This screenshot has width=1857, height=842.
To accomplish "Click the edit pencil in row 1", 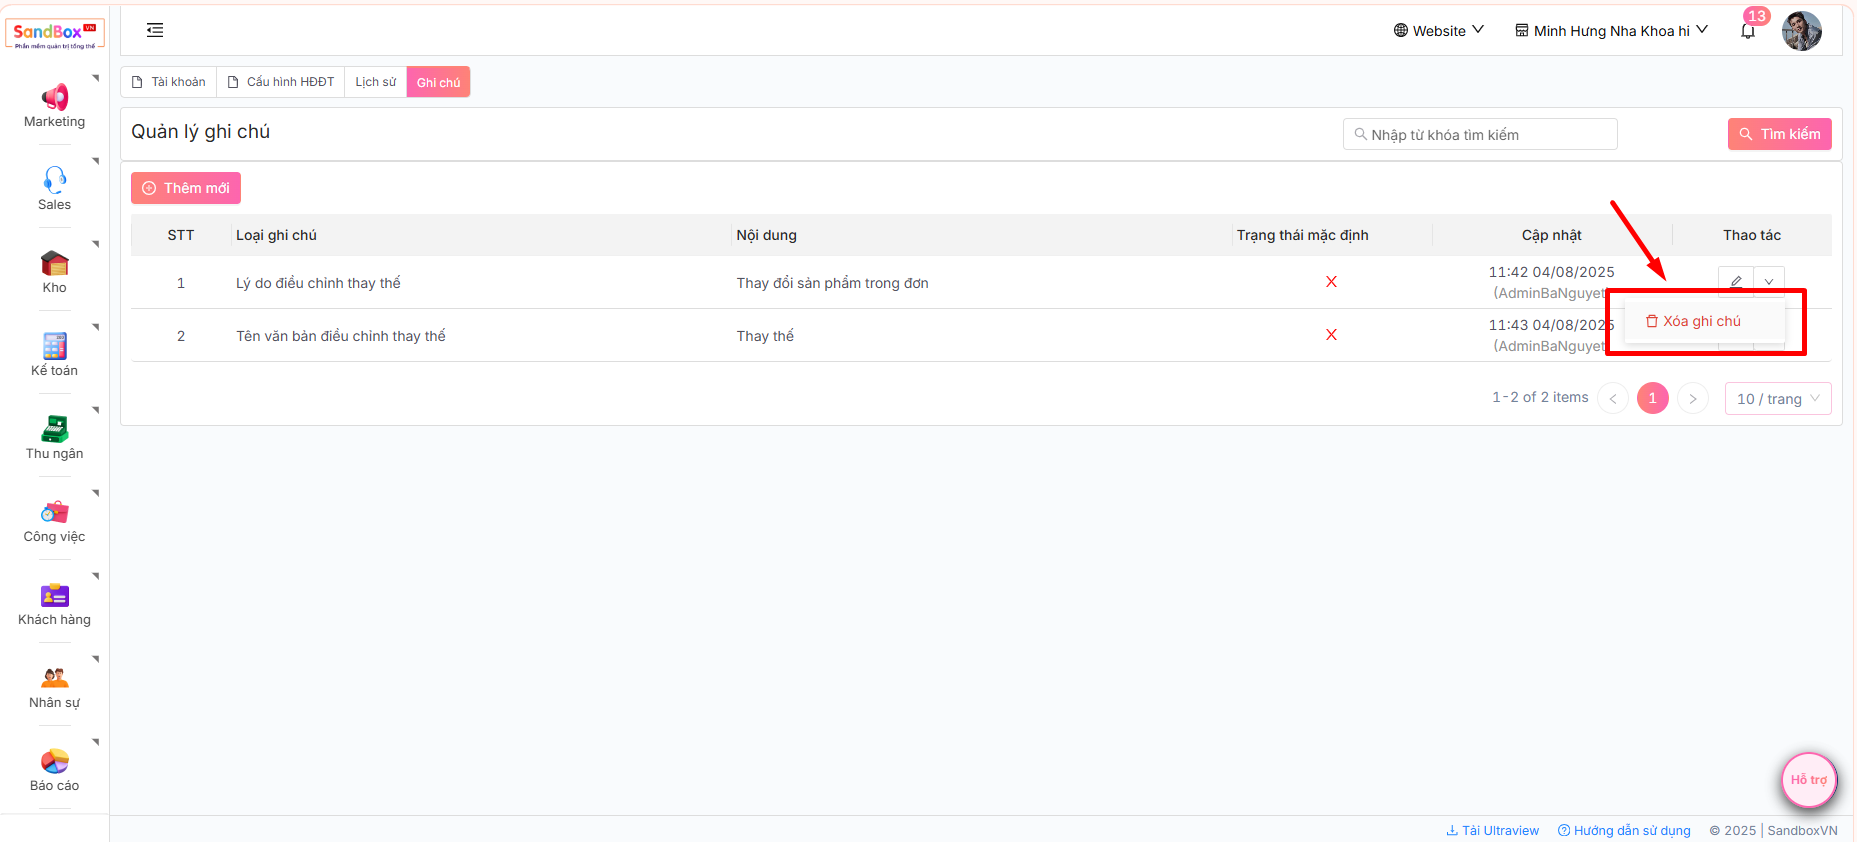I will (x=1736, y=282).
